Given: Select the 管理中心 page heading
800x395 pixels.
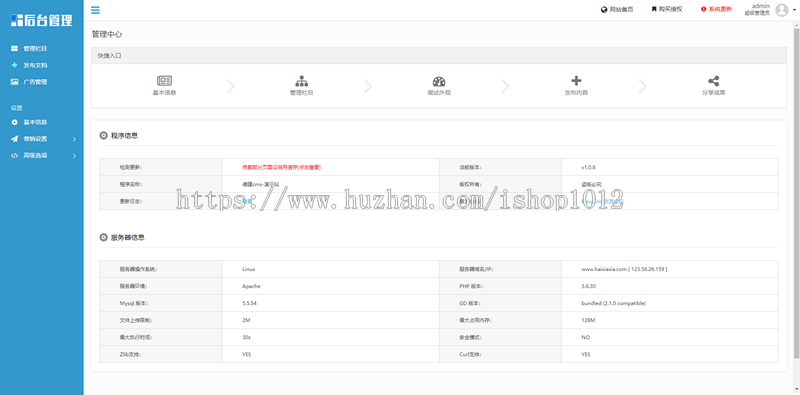Looking at the screenshot, I should [x=107, y=34].
